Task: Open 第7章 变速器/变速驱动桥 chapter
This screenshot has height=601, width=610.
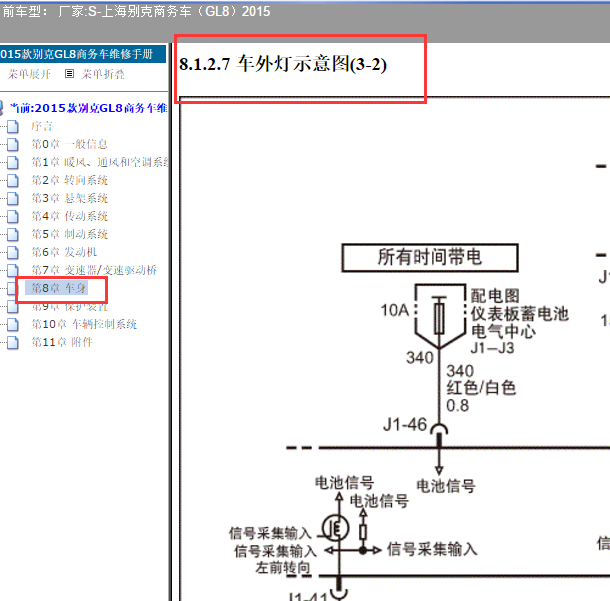Action: pyautogui.click(x=94, y=270)
